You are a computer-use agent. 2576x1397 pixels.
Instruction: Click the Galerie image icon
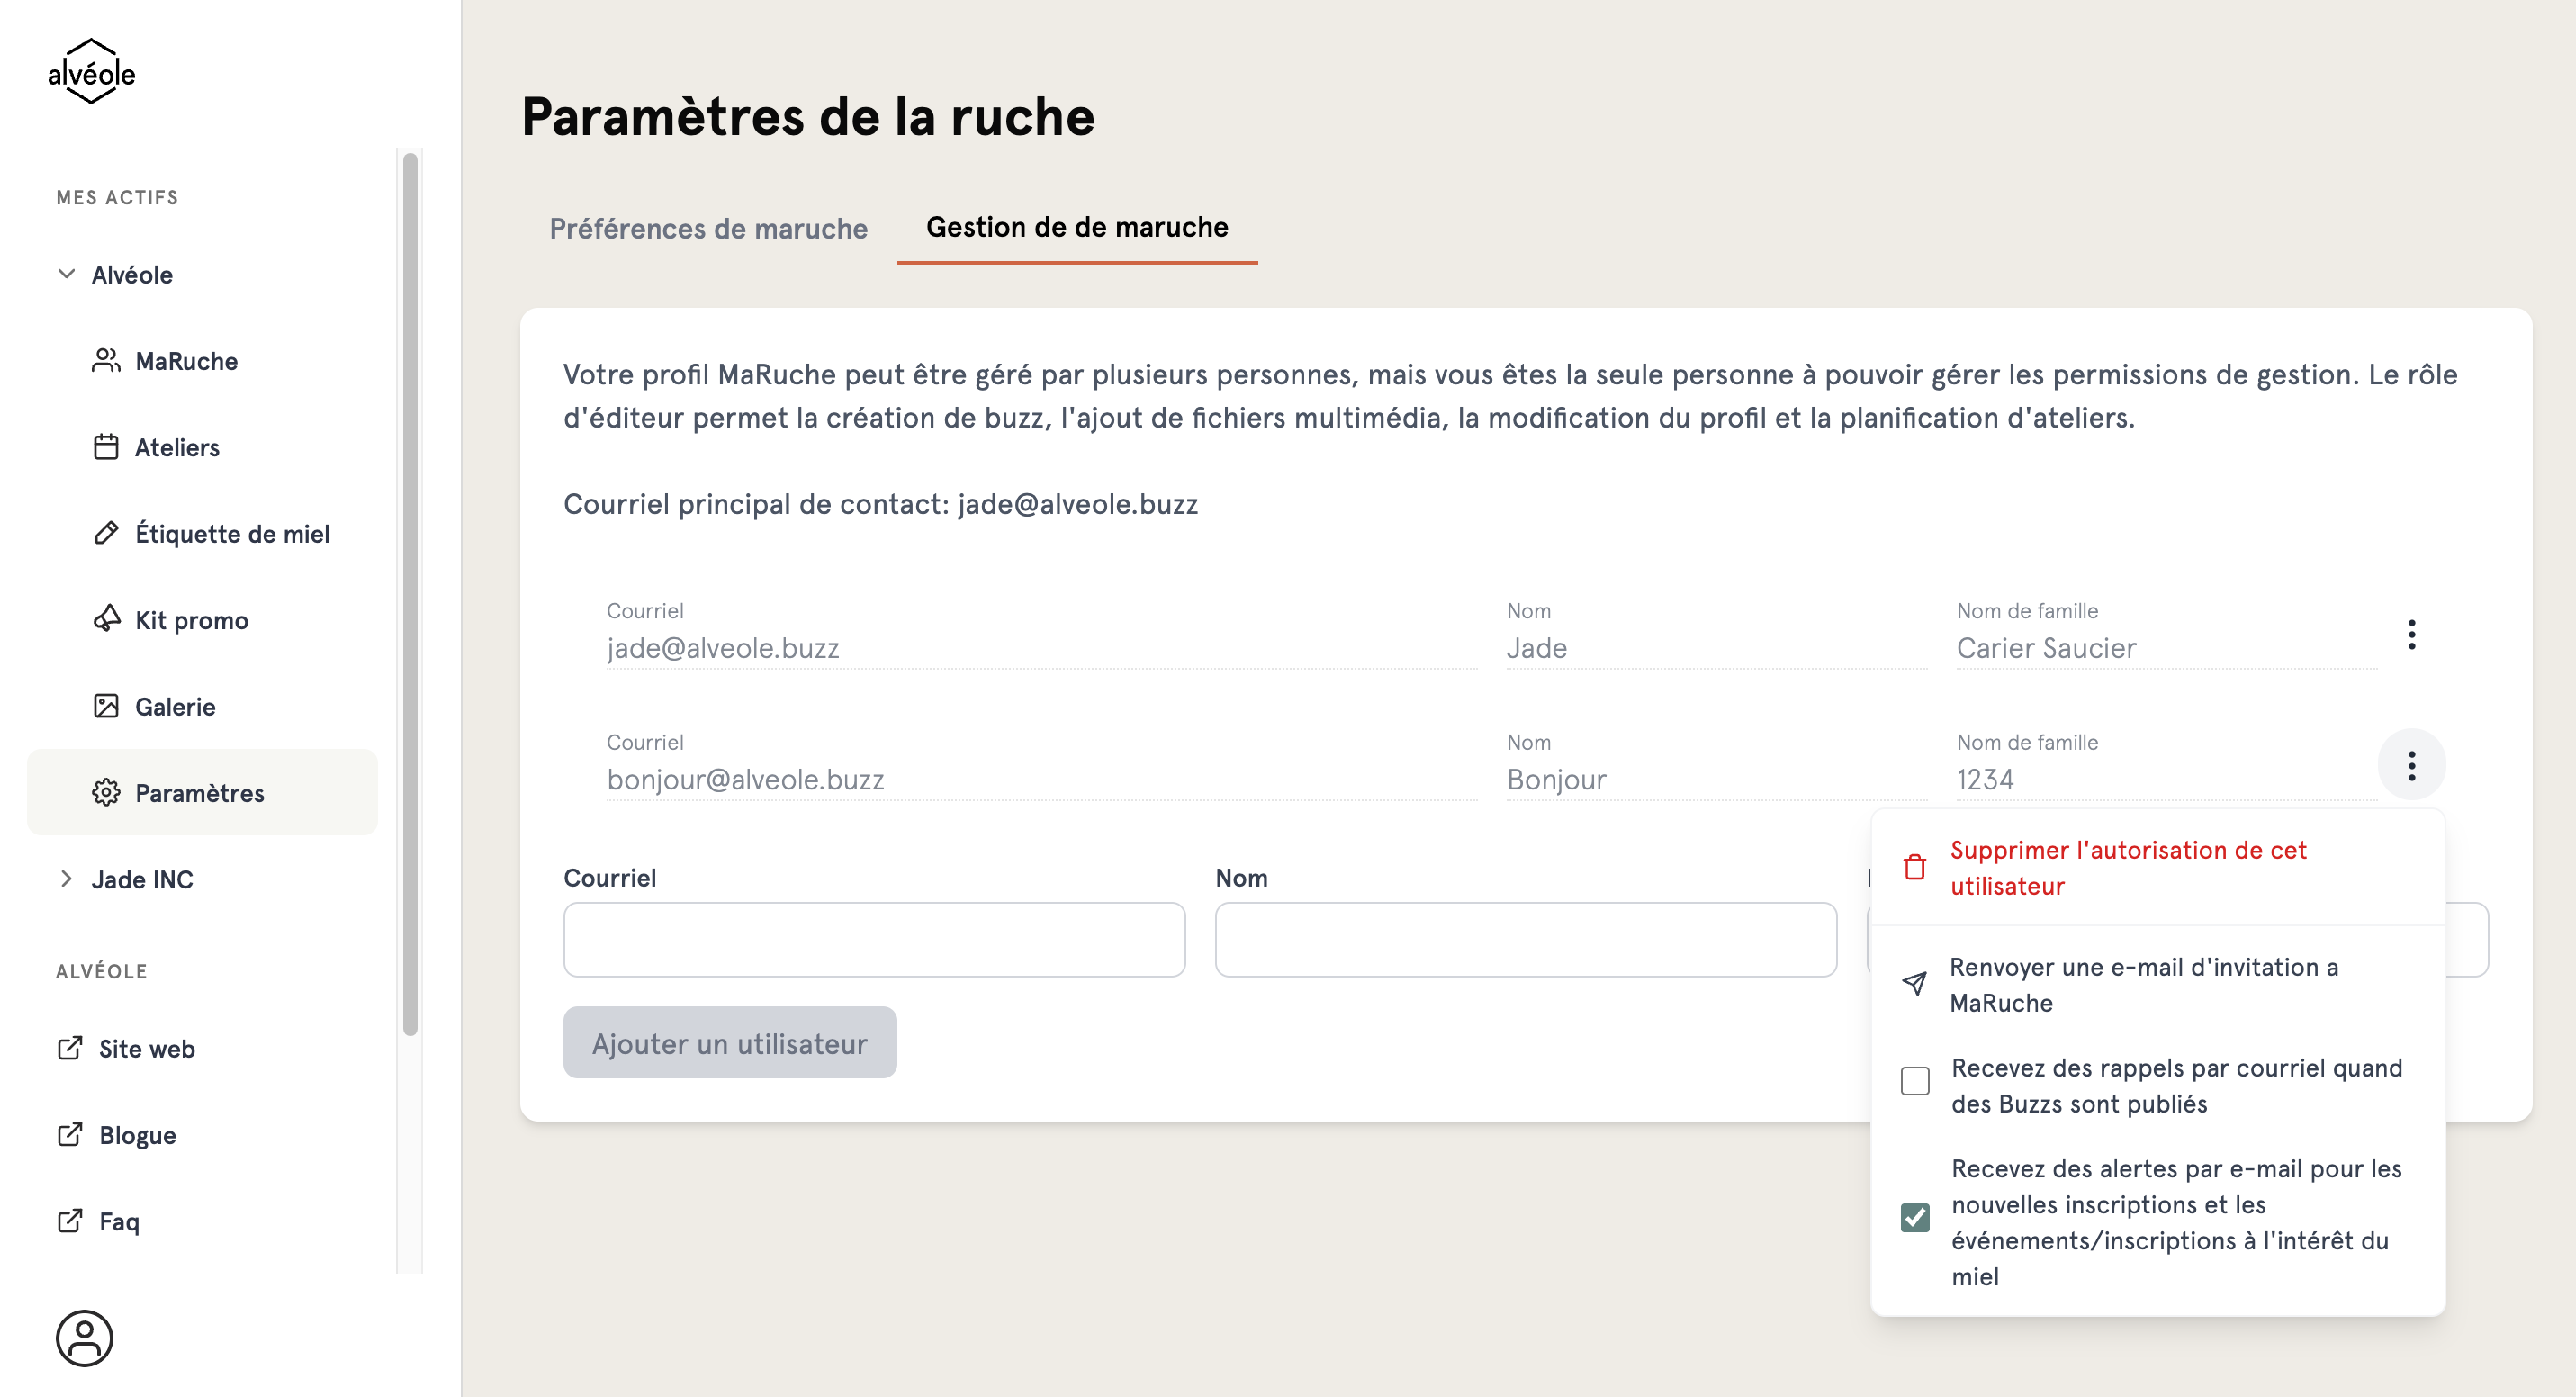[x=106, y=706]
